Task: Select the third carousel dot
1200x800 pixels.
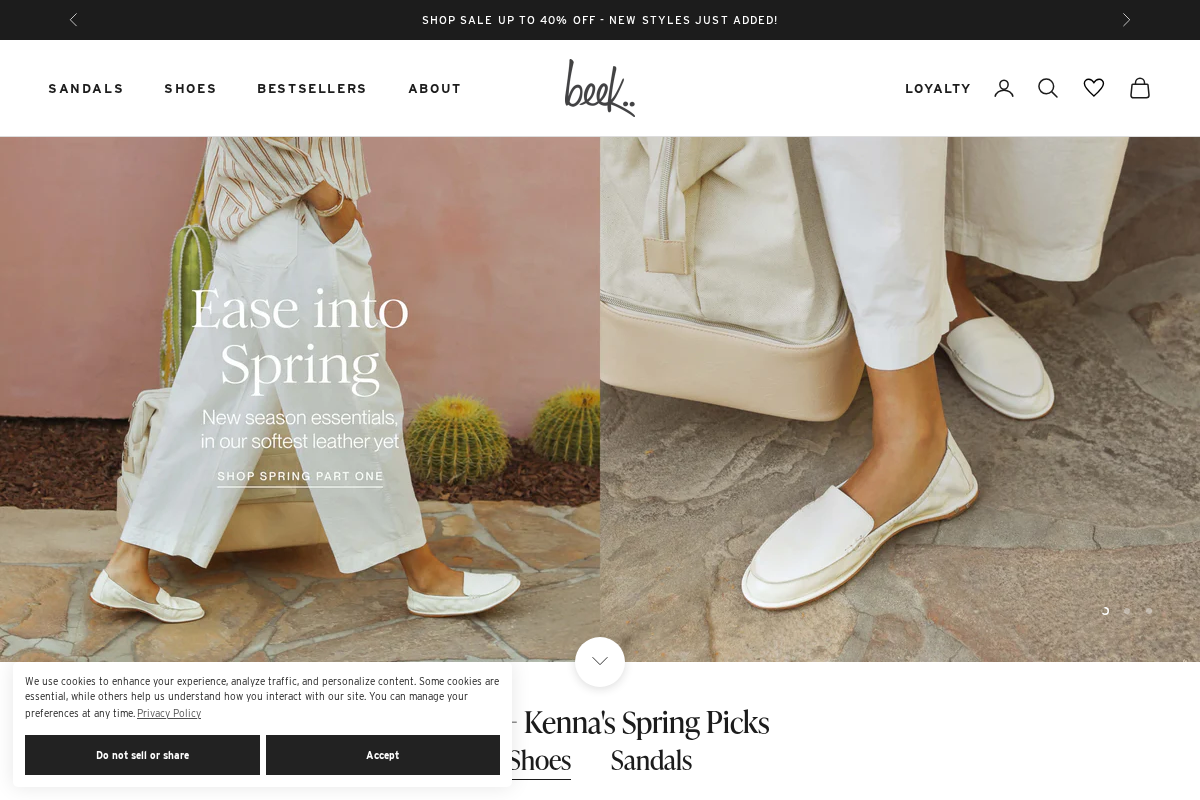Action: [1148, 611]
